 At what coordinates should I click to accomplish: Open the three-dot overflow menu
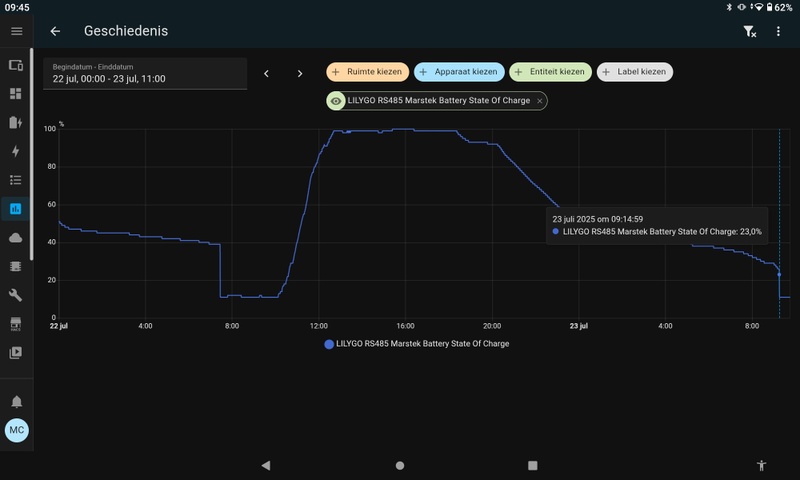tap(778, 31)
